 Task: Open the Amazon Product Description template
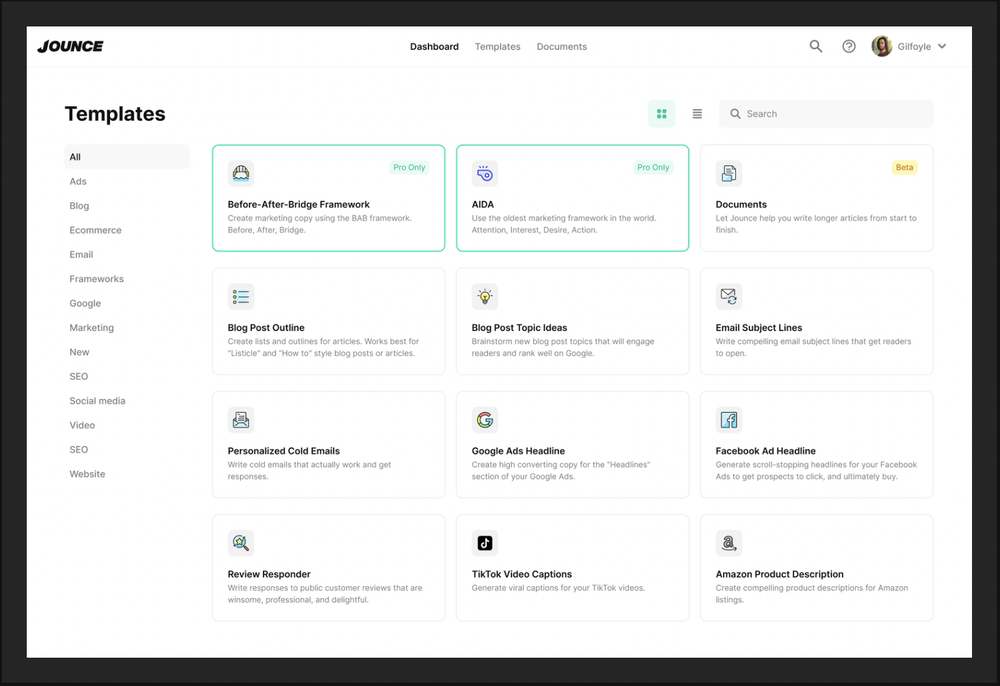[816, 568]
